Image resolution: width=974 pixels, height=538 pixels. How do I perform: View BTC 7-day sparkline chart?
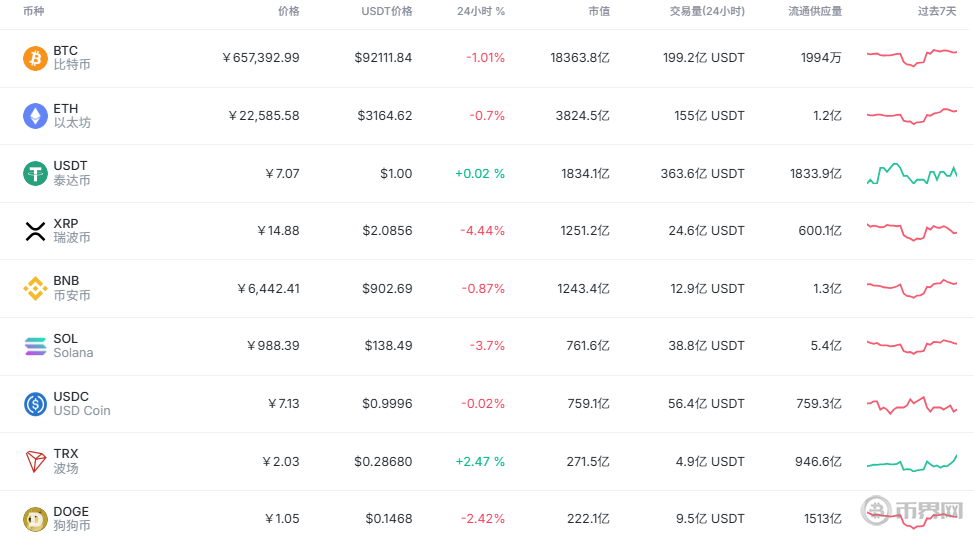(911, 57)
